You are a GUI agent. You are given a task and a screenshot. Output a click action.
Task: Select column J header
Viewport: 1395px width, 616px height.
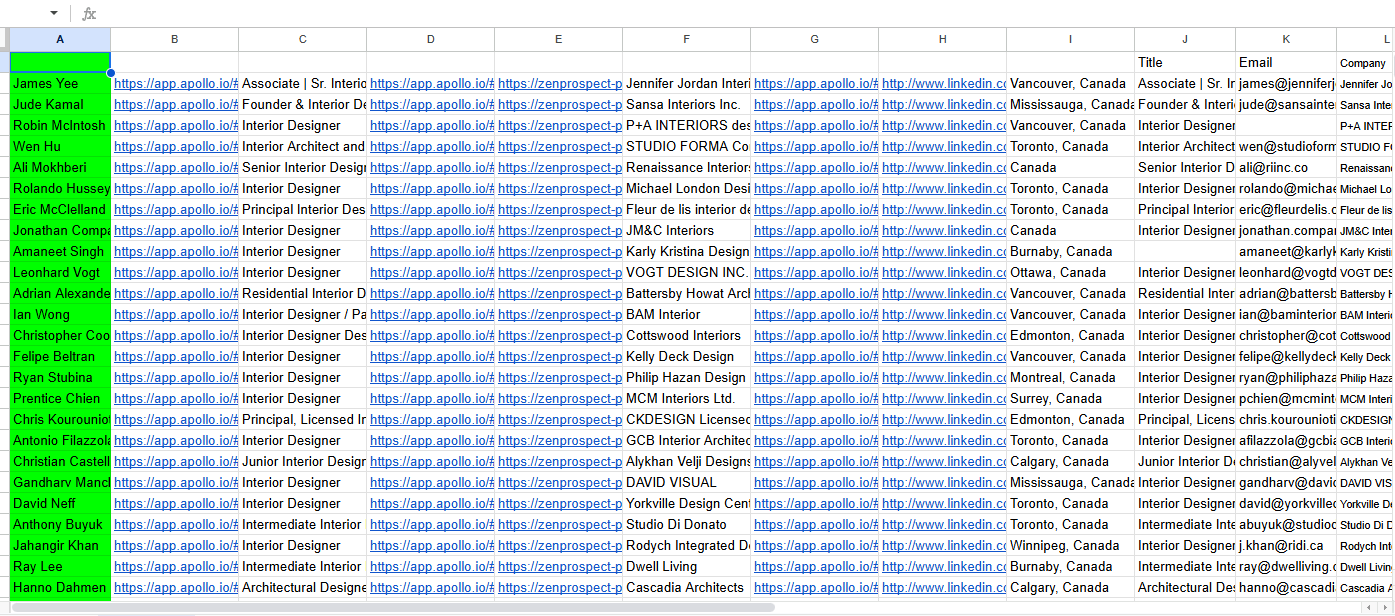(1185, 39)
